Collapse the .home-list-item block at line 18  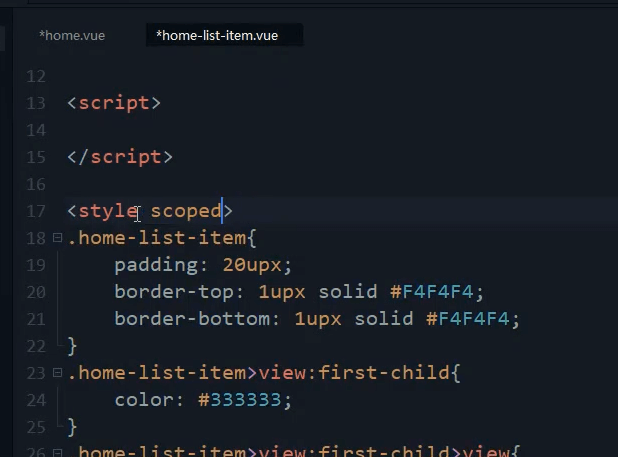[58, 238]
